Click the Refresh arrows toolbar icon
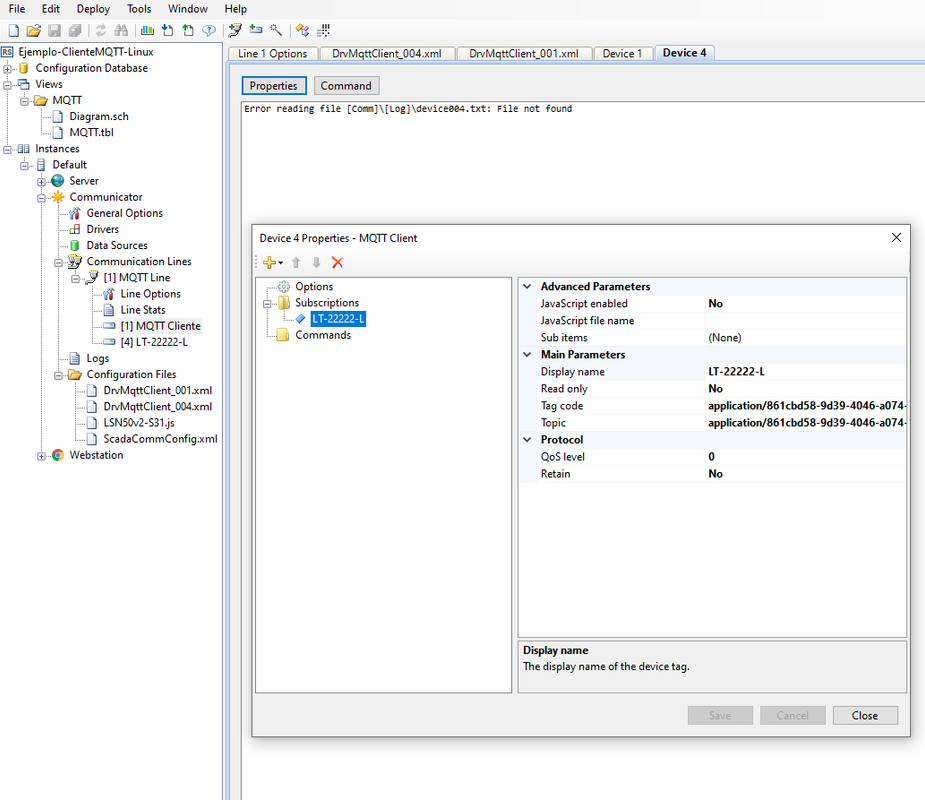This screenshot has width=925, height=800. pos(101,30)
